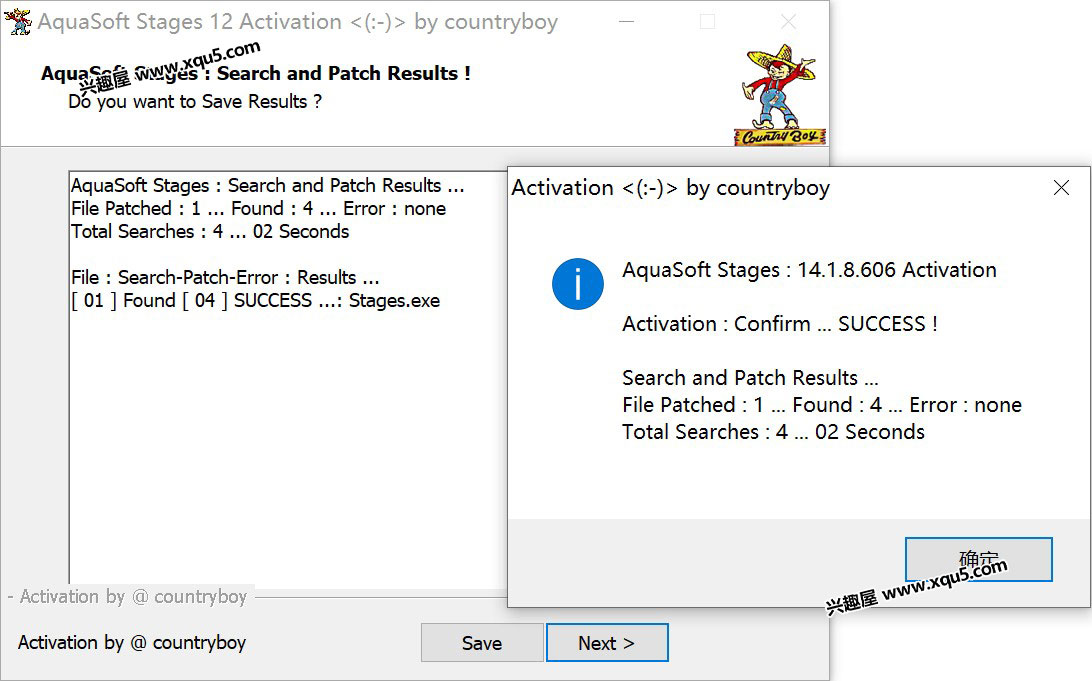
Task: Click the dialog title 'Activation <(:-)> by countryboy'
Action: point(671,188)
